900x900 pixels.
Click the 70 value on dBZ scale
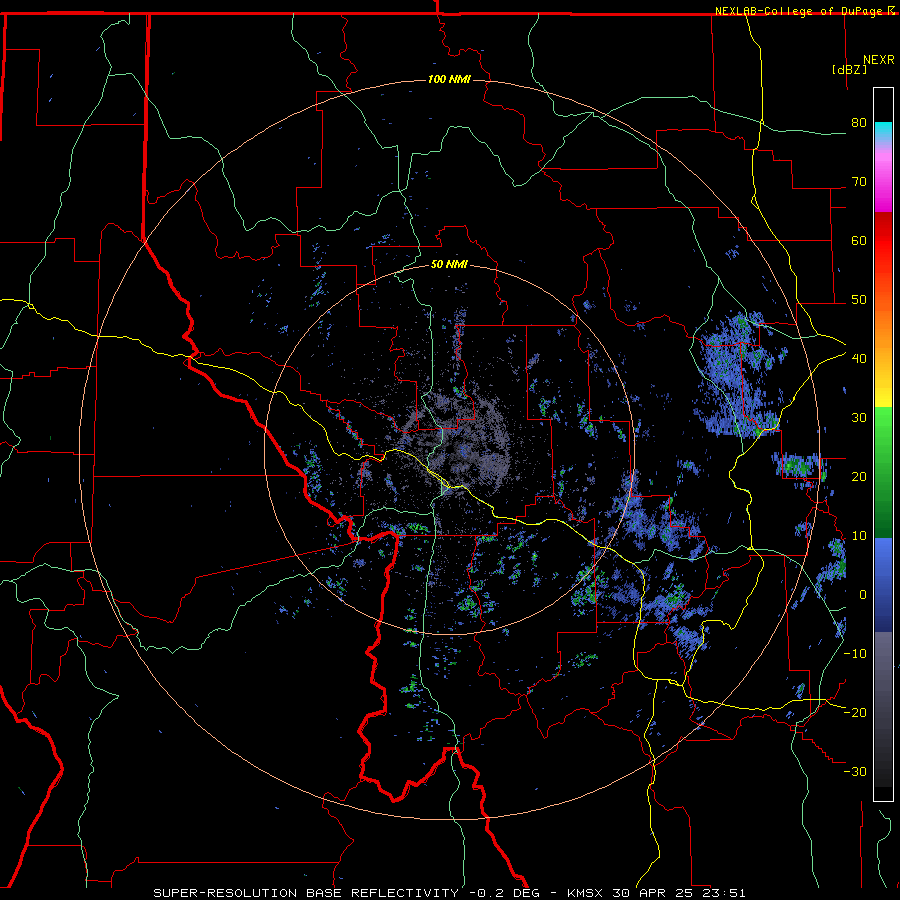859,182
